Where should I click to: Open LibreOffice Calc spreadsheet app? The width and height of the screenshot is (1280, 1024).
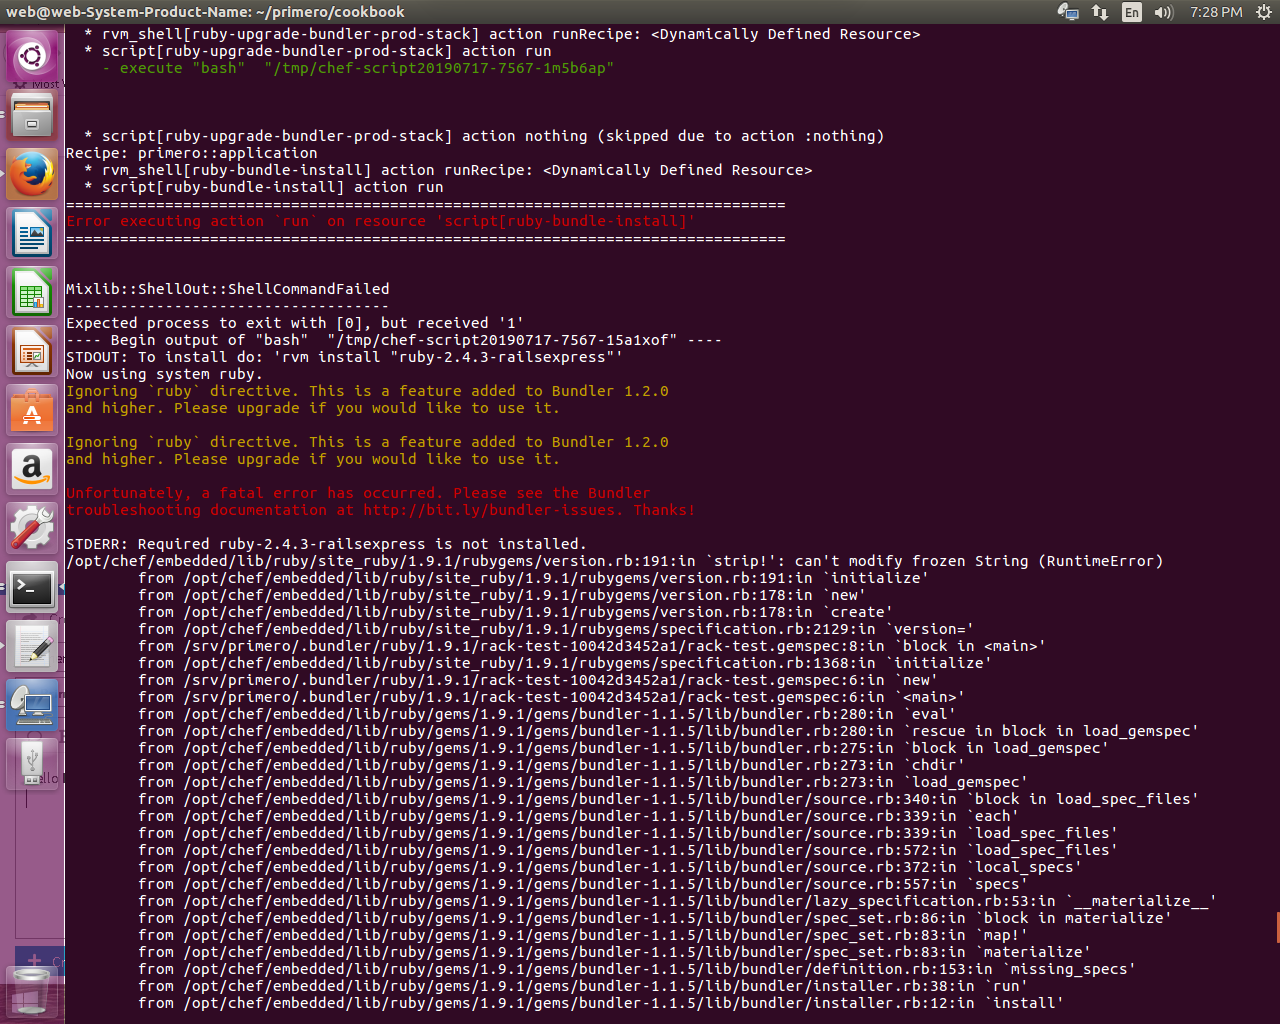(32, 293)
